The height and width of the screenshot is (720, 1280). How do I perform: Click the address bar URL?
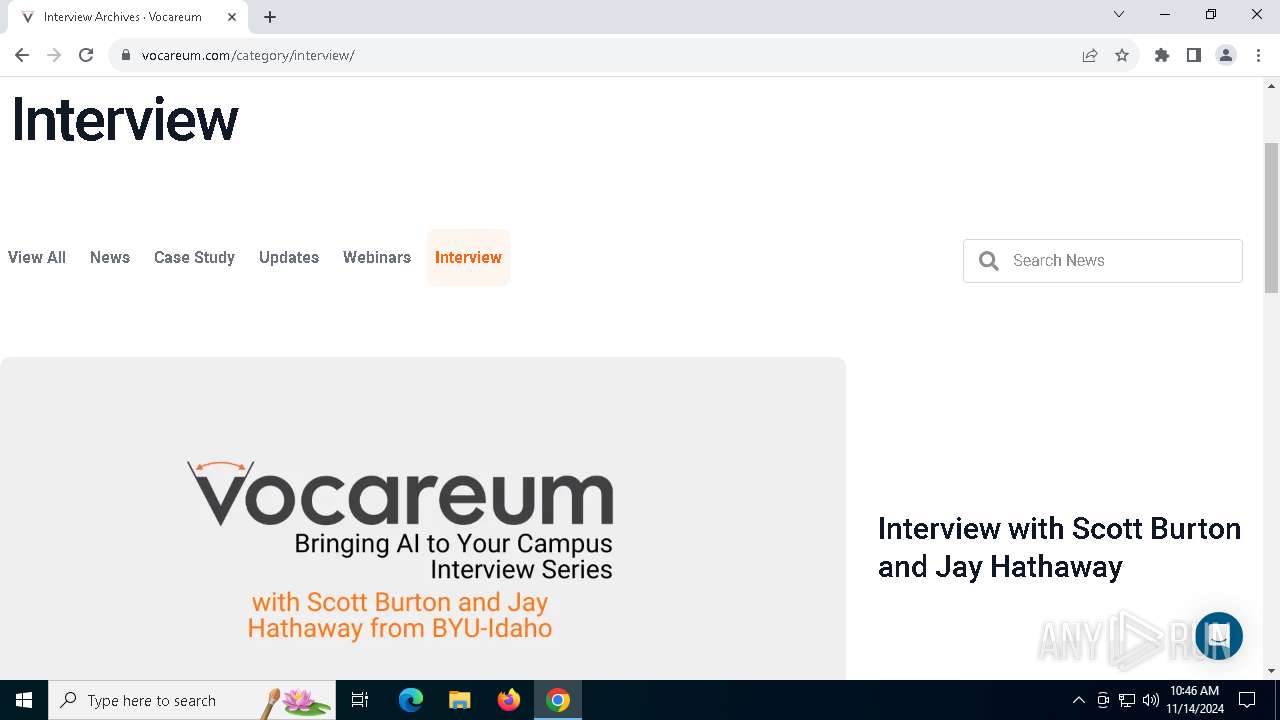[248, 55]
